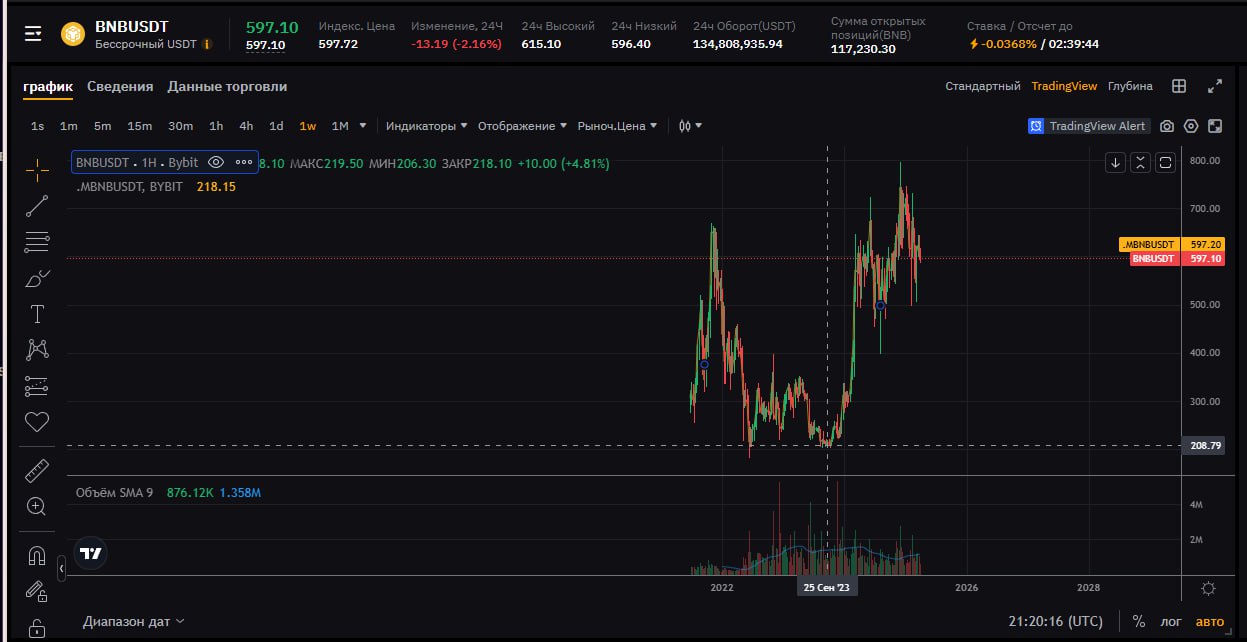1247x642 pixels.
Task: Open the Индикаторы dropdown
Action: (x=427, y=126)
